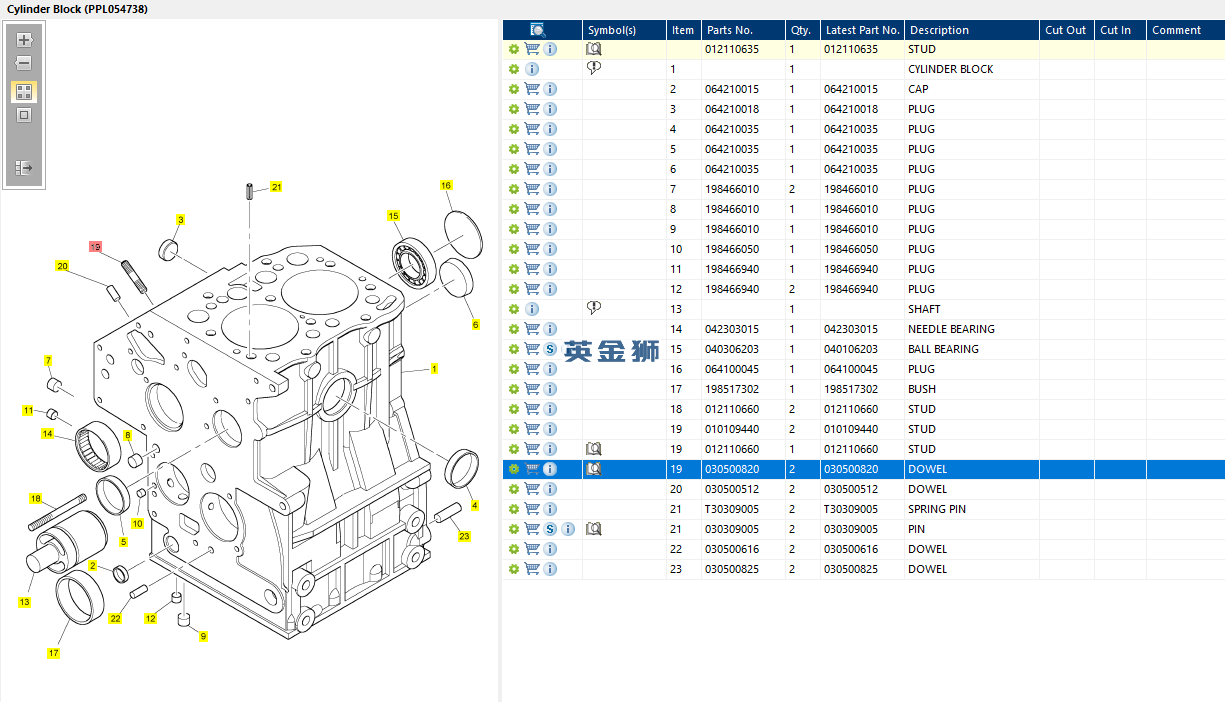Sort by the Description column header
Viewport: 1225px width, 702px height.
click(938, 30)
